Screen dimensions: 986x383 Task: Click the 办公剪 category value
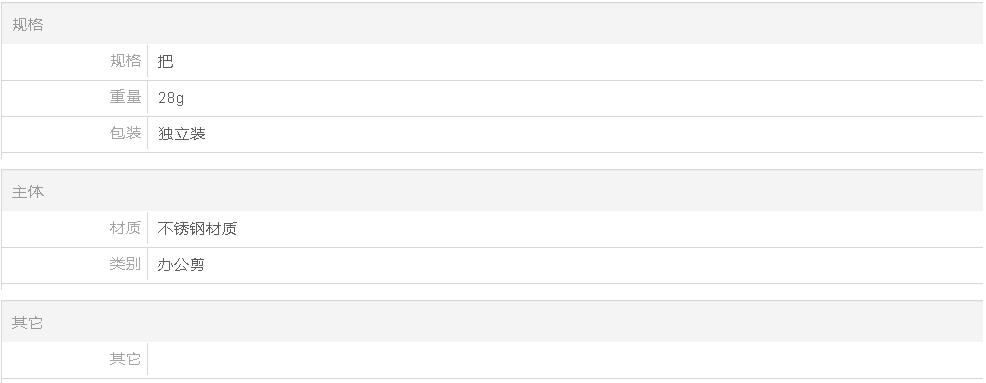(x=181, y=264)
